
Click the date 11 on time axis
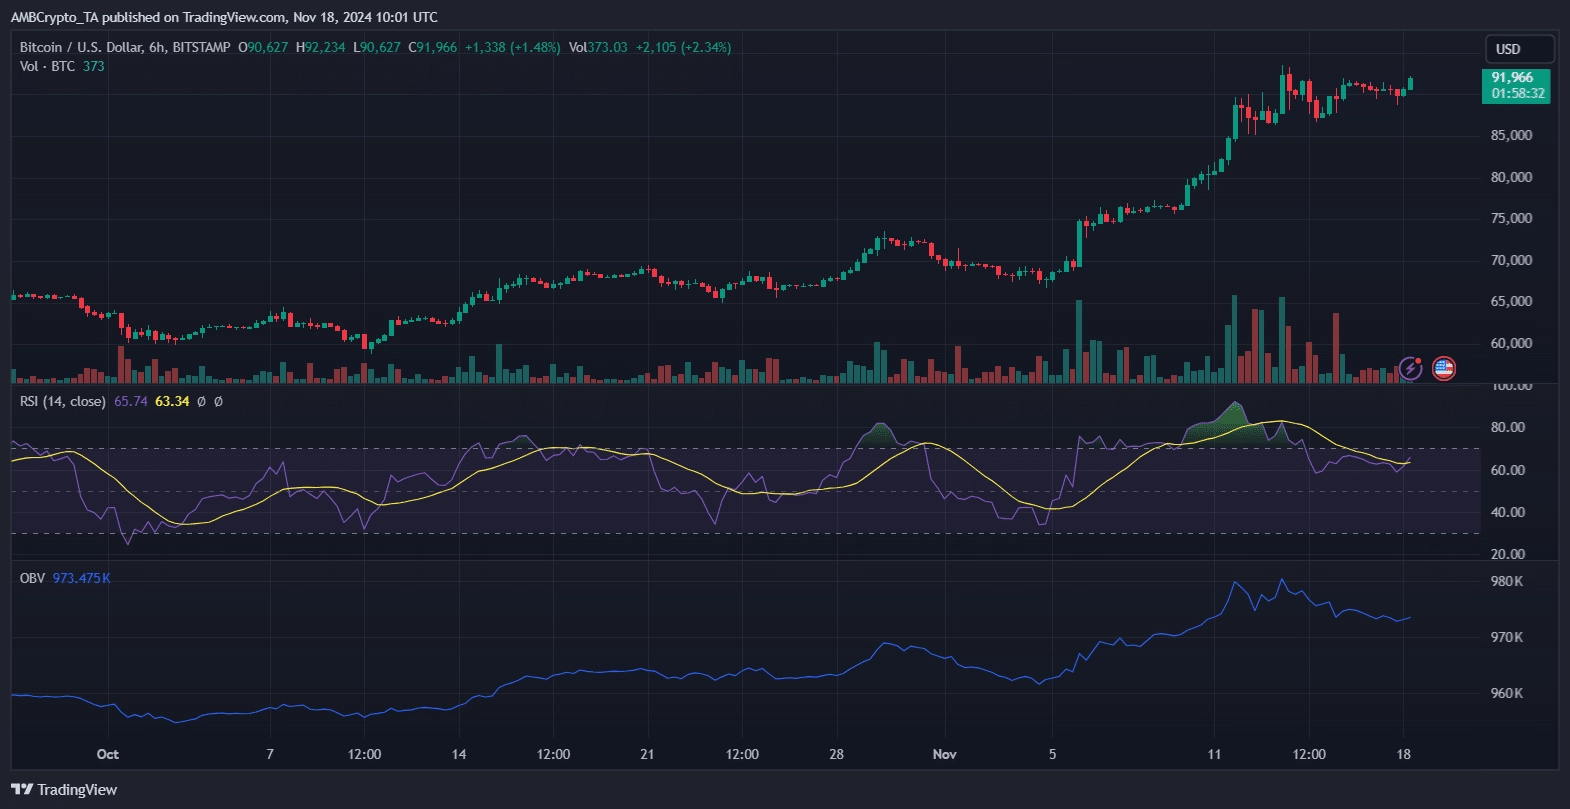[x=1214, y=754]
